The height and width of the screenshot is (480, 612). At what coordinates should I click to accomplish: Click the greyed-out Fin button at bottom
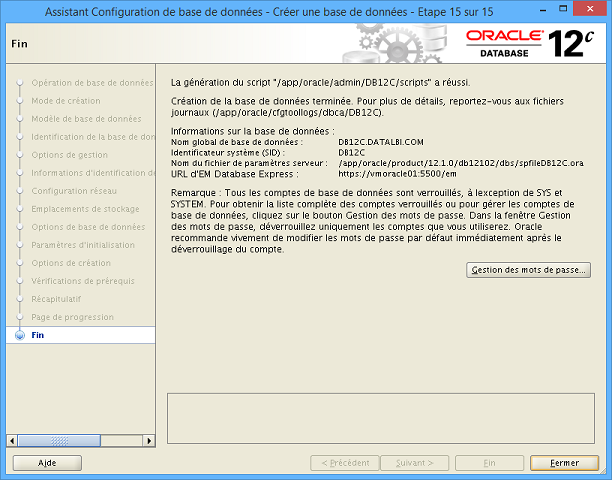click(489, 463)
